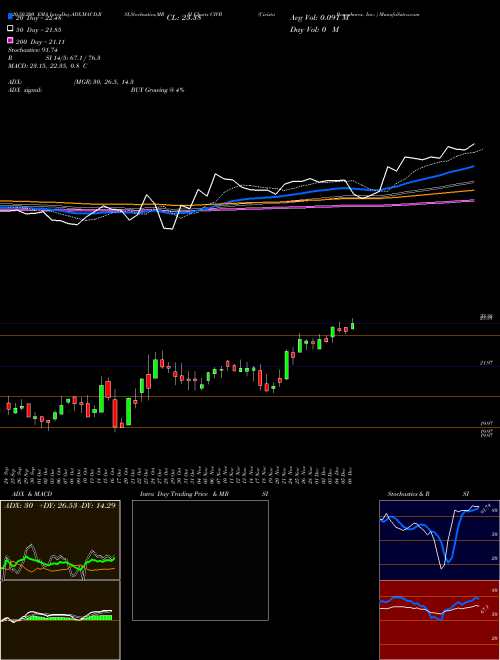Open the blue Stochastics mini chart
500x660 pixels.
click(439, 540)
